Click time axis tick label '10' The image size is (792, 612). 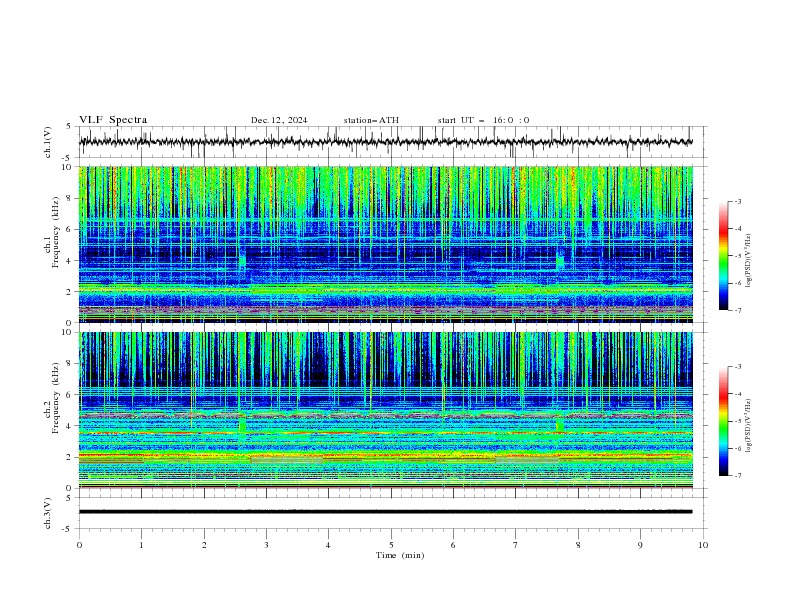703,545
